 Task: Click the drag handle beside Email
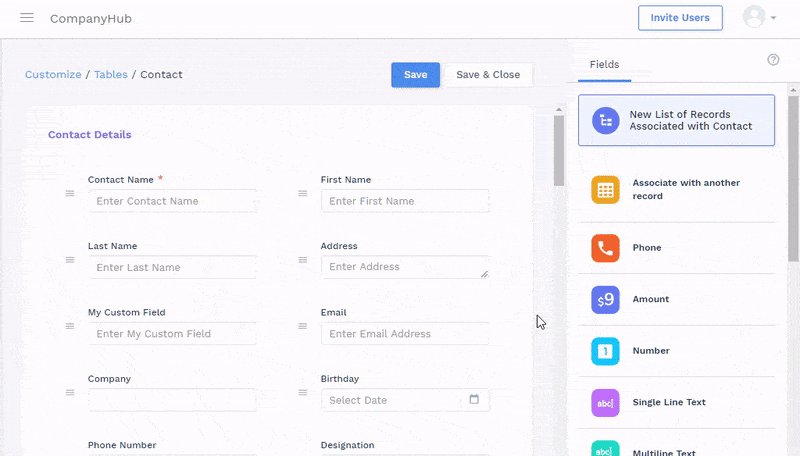click(303, 326)
